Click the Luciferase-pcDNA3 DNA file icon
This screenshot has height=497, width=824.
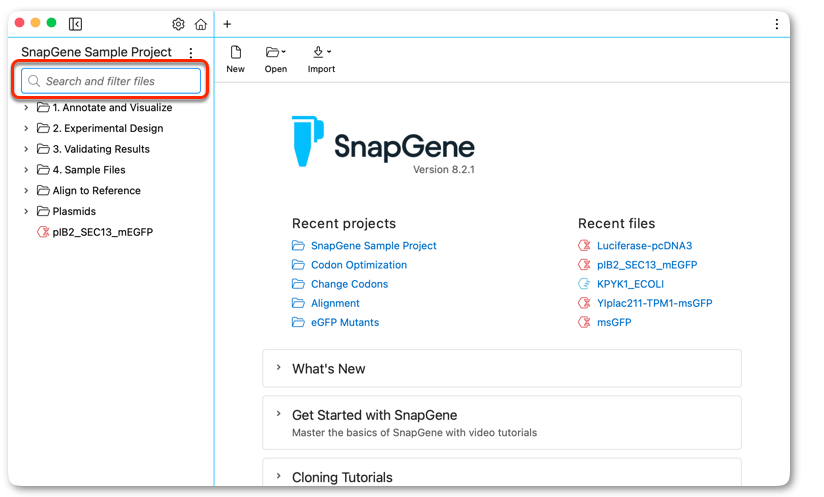tap(584, 245)
